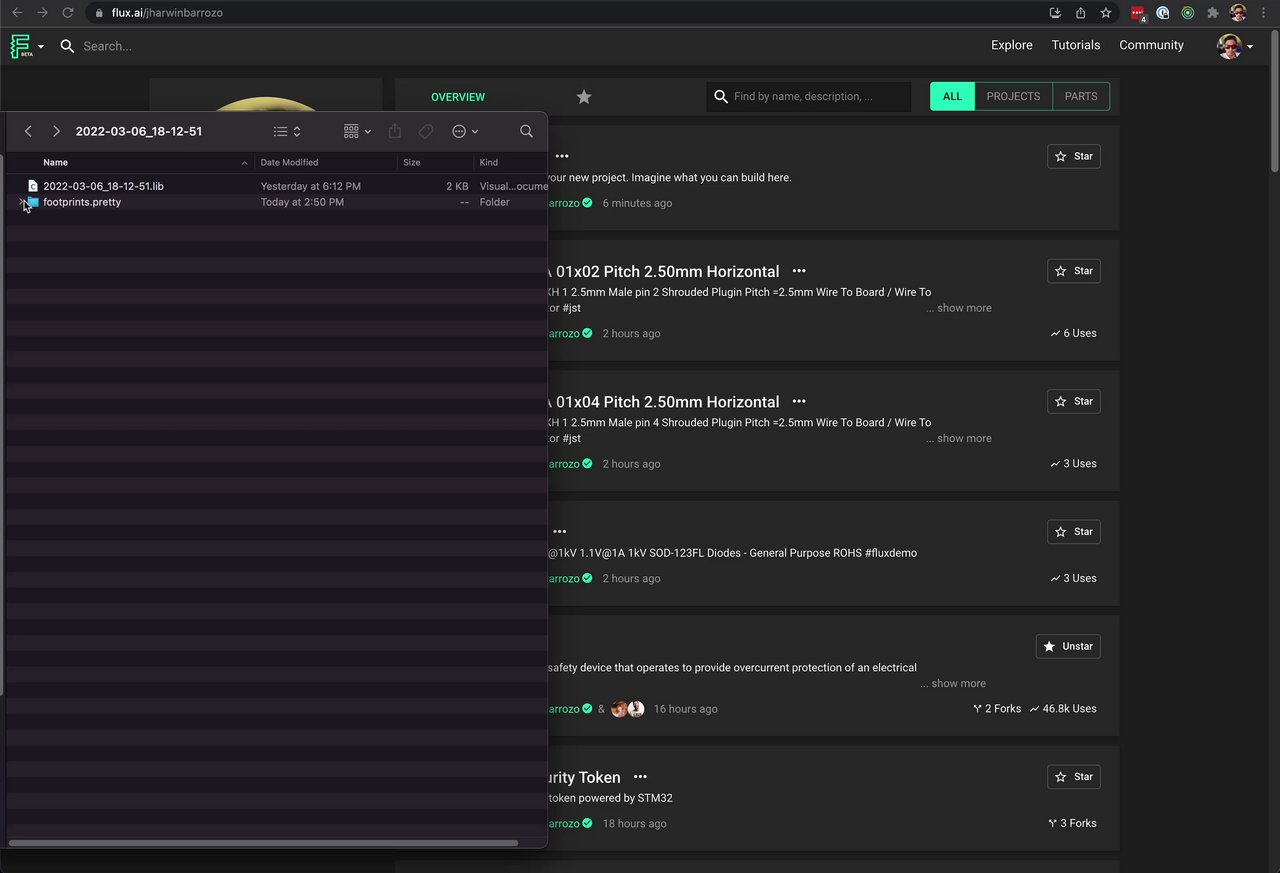Open the Security Token project title

(584, 777)
